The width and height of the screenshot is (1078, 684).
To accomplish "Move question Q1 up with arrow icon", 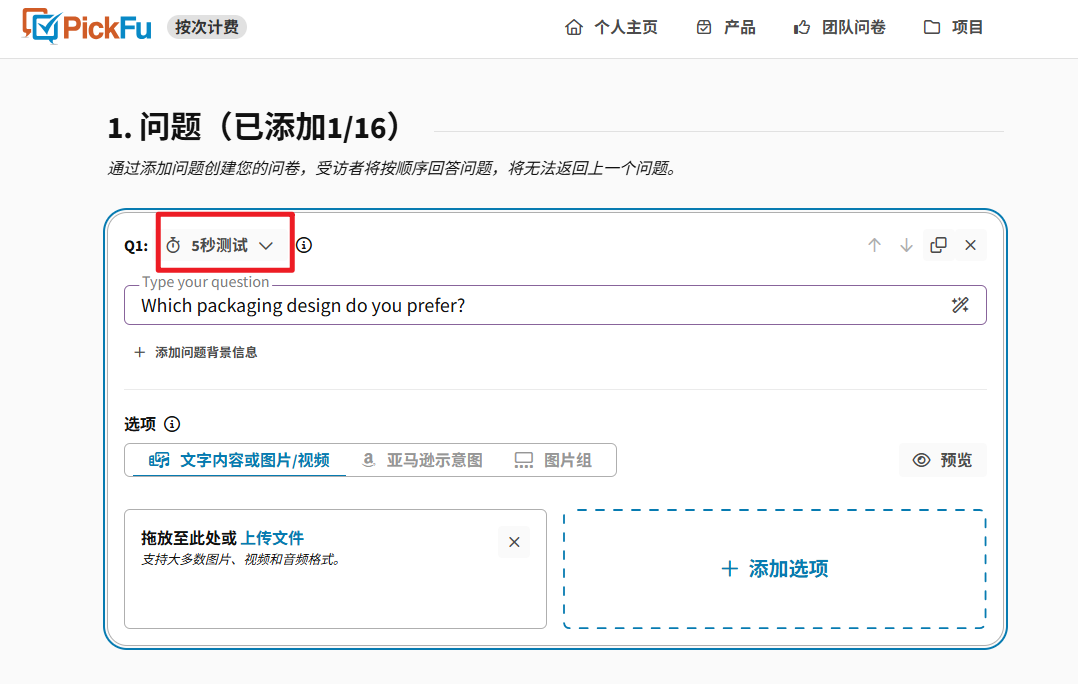I will [874, 244].
